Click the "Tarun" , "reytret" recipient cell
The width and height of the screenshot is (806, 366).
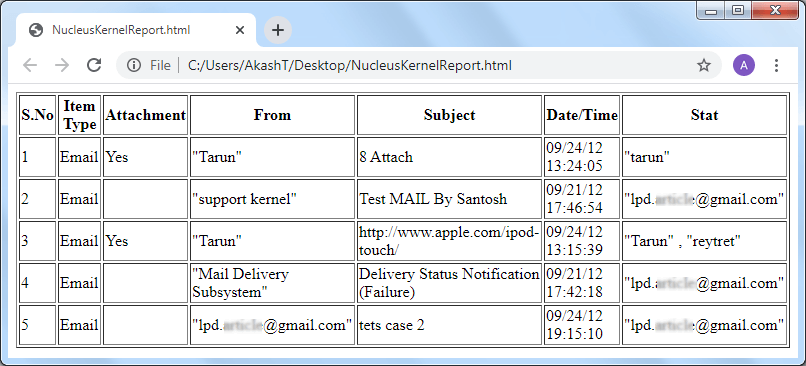pos(704,241)
